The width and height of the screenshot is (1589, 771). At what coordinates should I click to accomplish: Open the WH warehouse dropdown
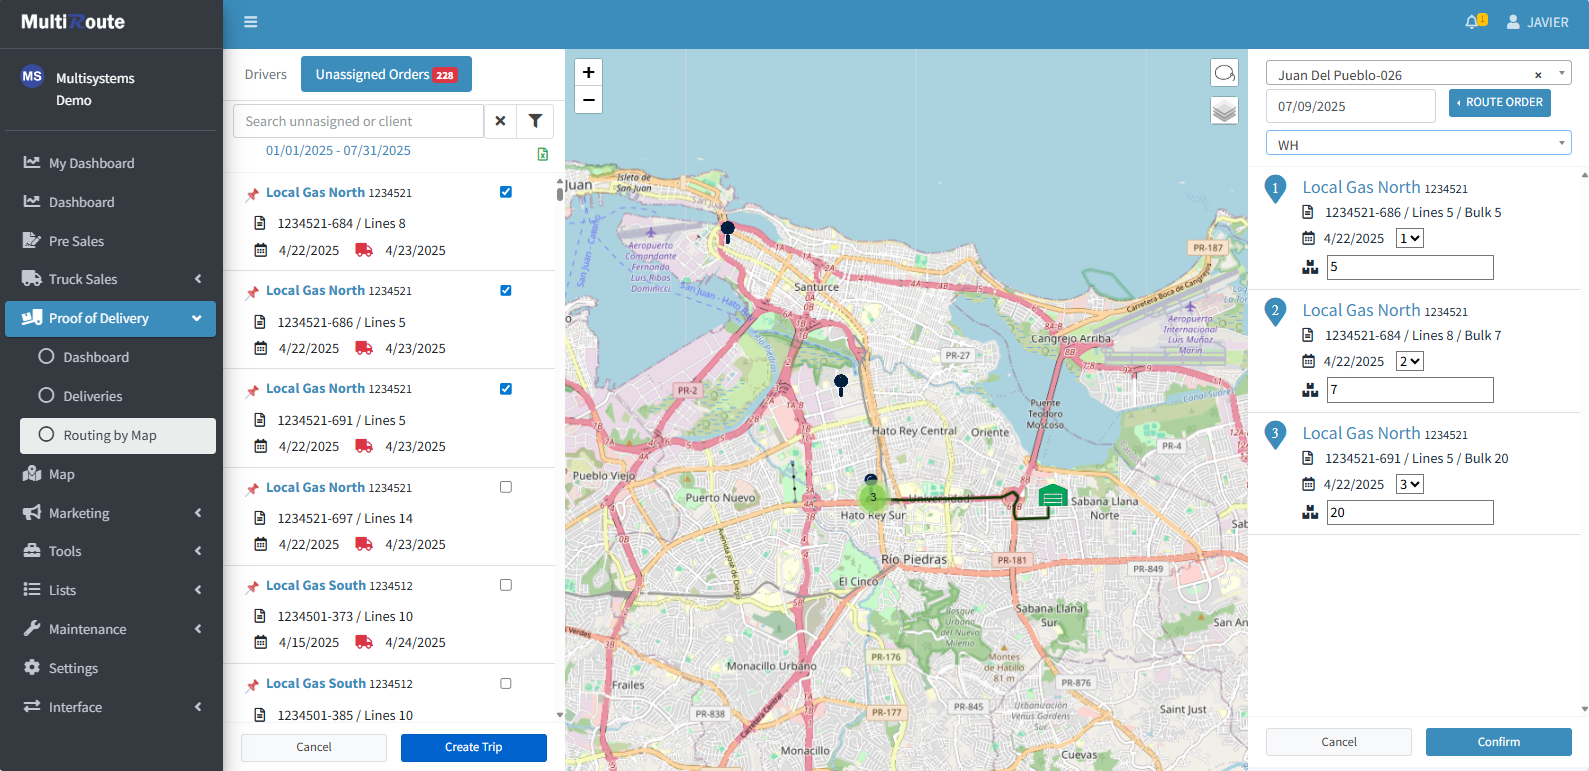[1418, 144]
